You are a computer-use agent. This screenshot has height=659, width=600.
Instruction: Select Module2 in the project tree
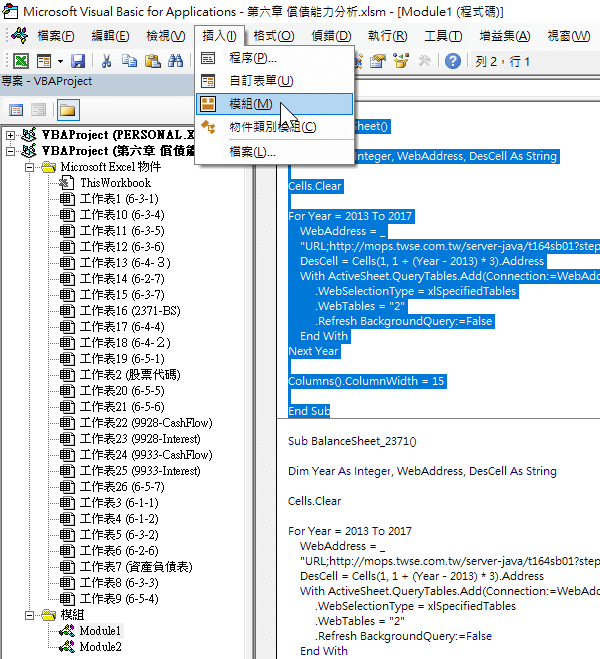pos(100,646)
